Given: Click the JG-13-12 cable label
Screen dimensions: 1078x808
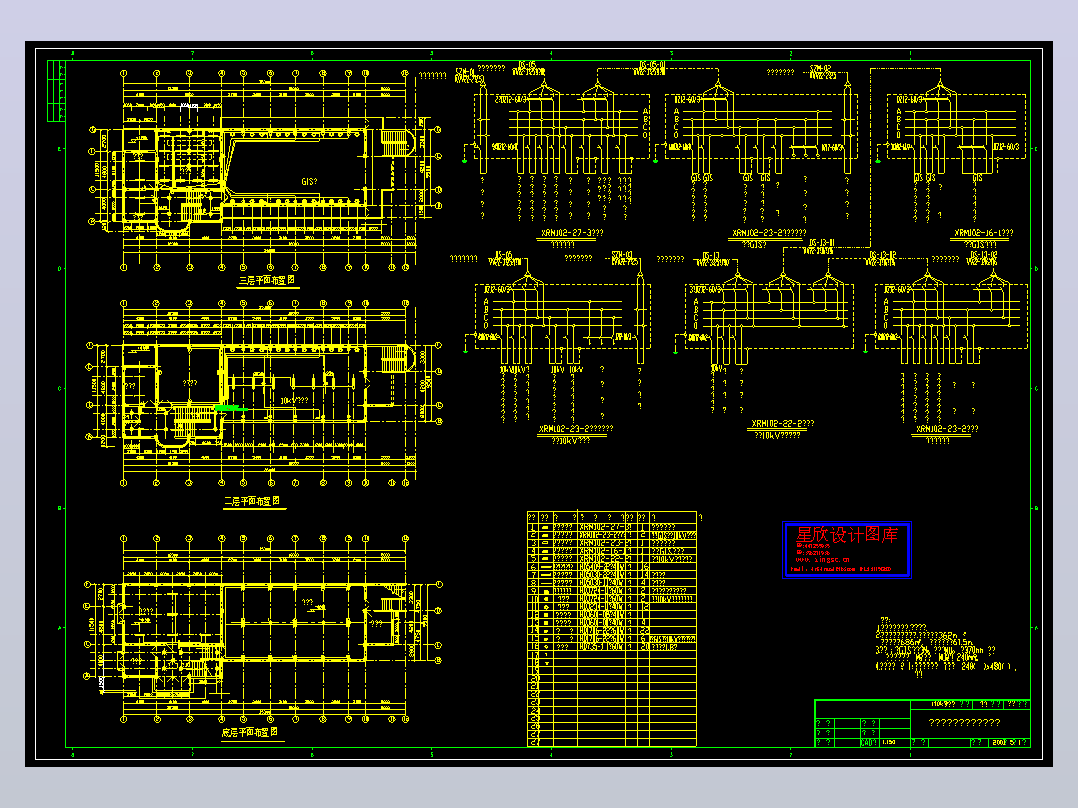Looking at the screenshot, I should 883,255.
